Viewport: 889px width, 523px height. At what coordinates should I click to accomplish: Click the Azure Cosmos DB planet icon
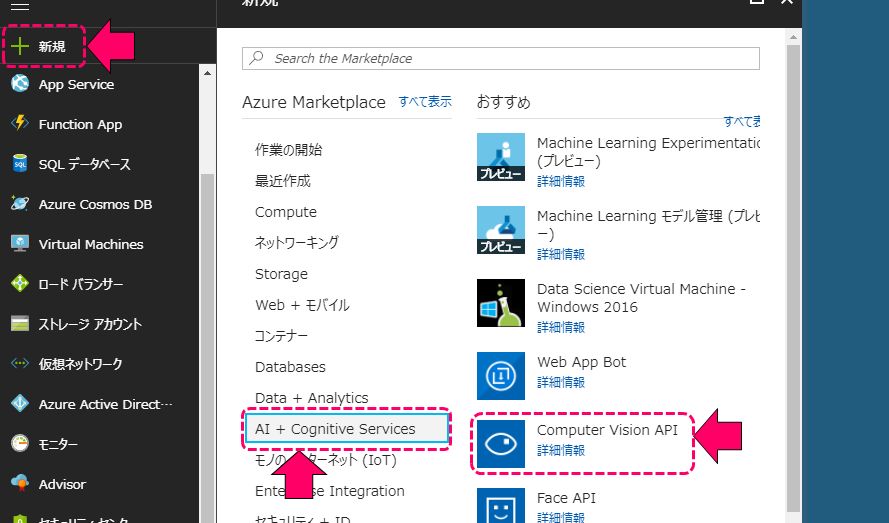(20, 203)
